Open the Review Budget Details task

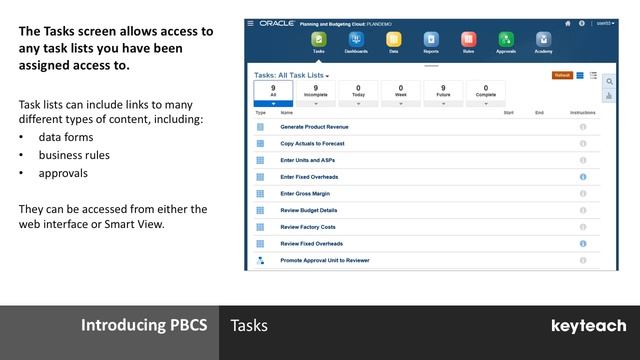[309, 211]
